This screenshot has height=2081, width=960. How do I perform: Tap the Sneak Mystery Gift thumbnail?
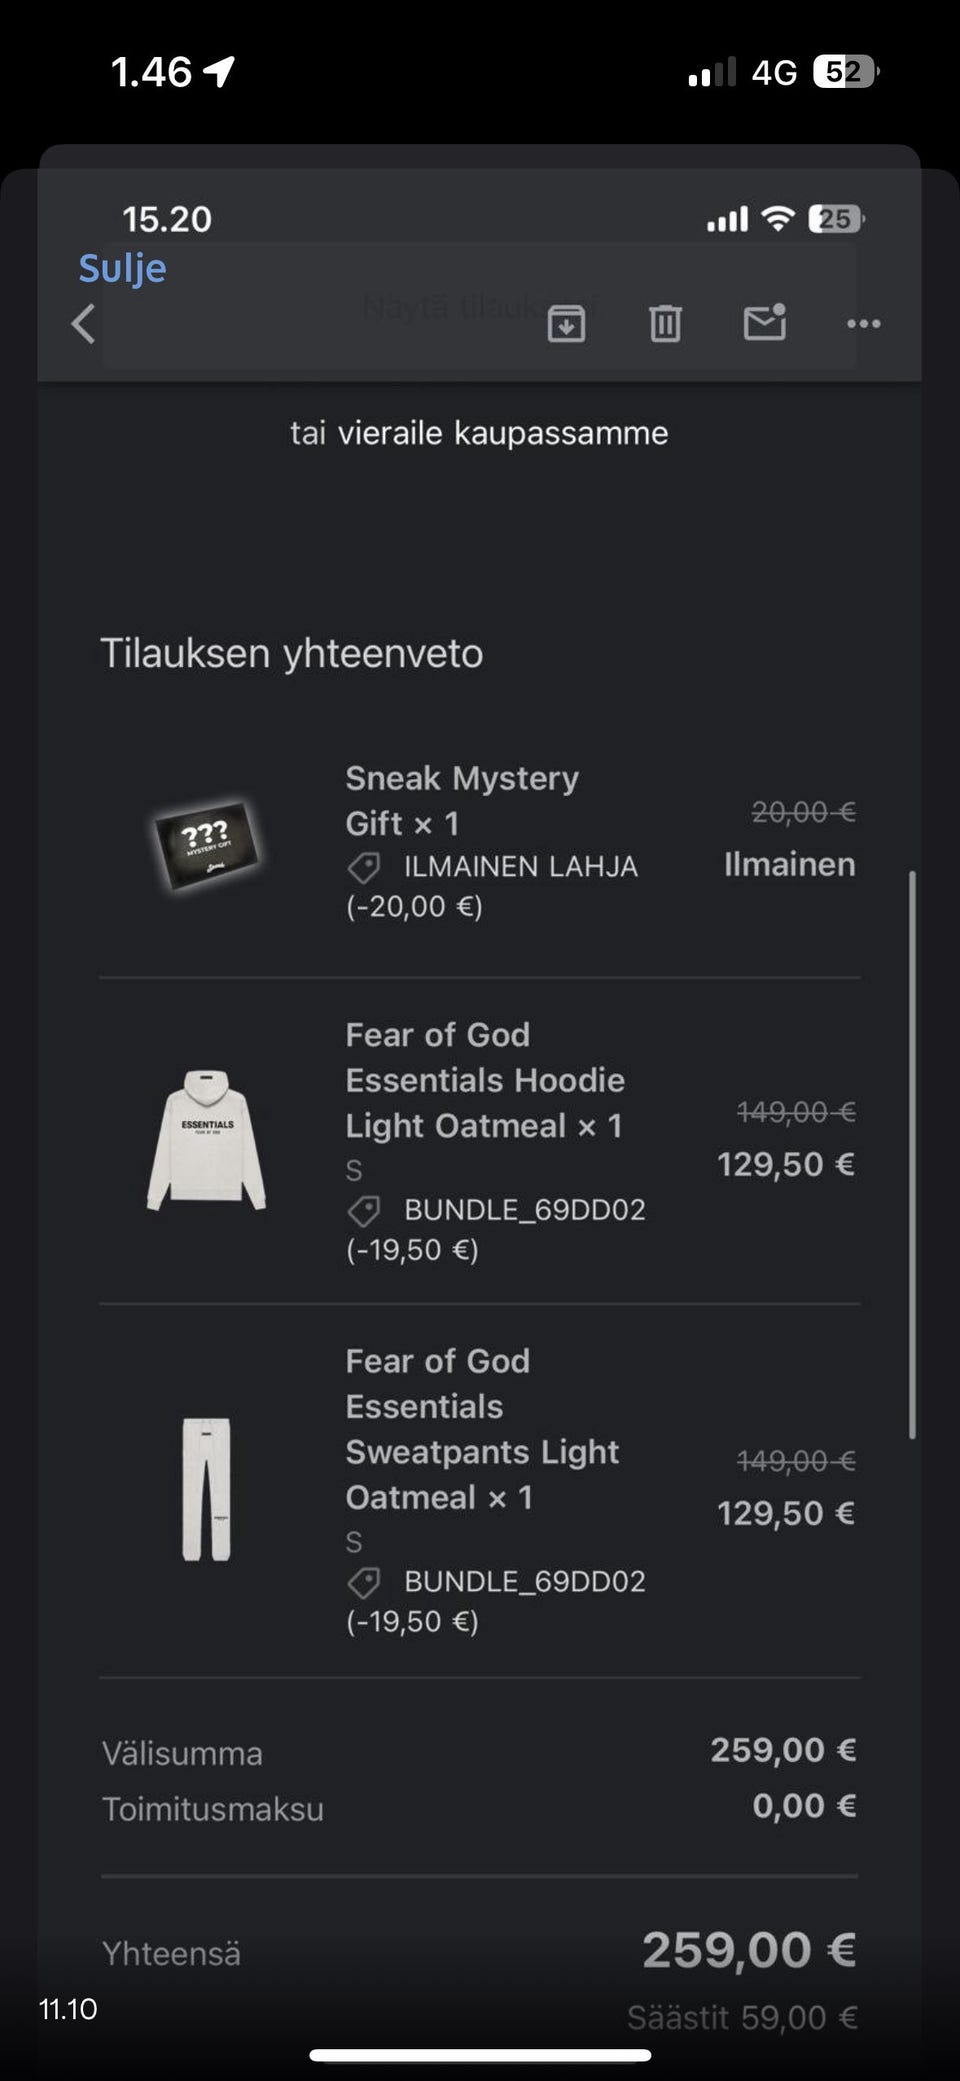click(206, 845)
